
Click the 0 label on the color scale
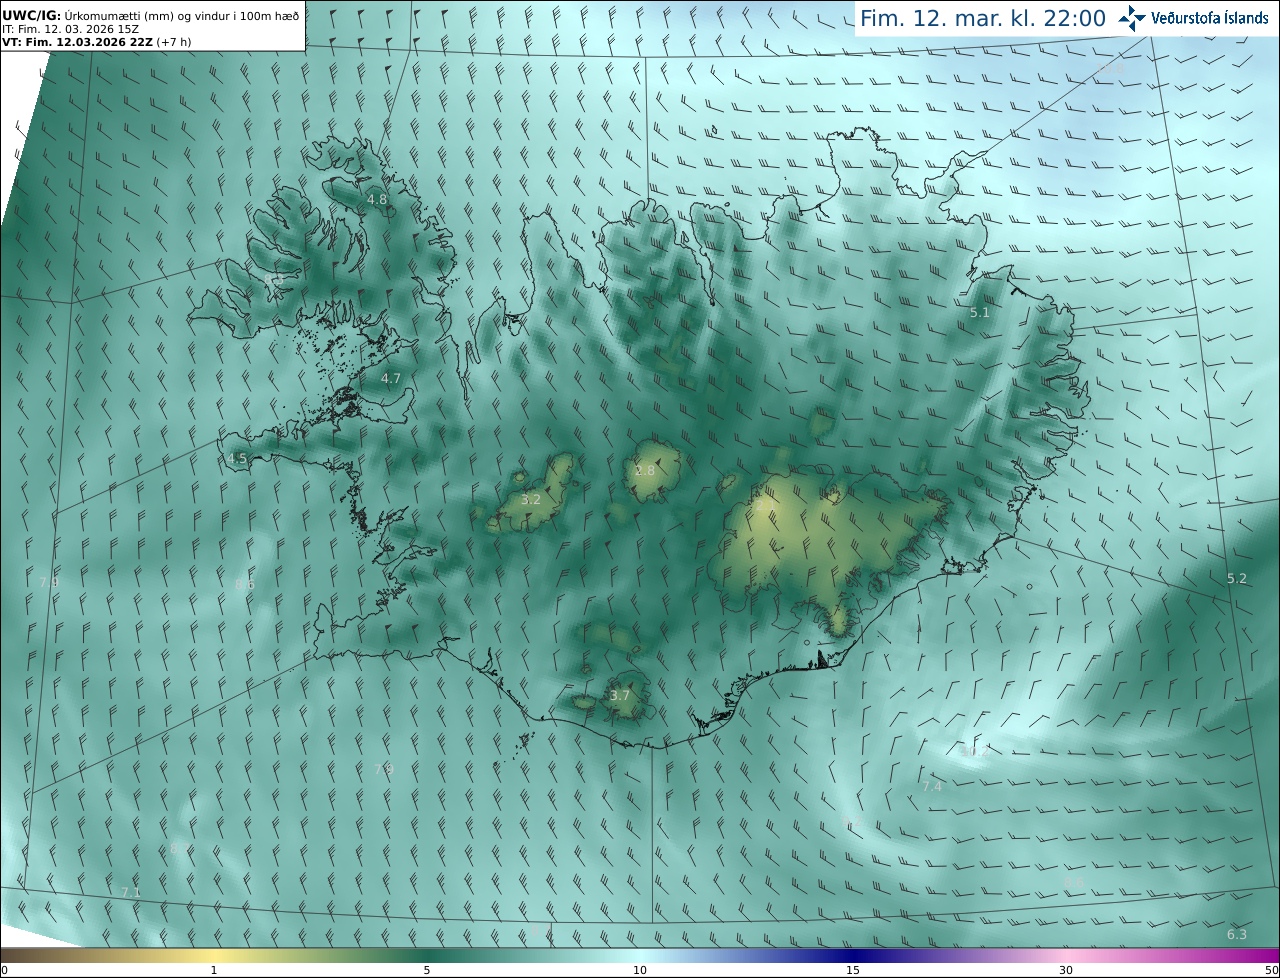(4, 970)
